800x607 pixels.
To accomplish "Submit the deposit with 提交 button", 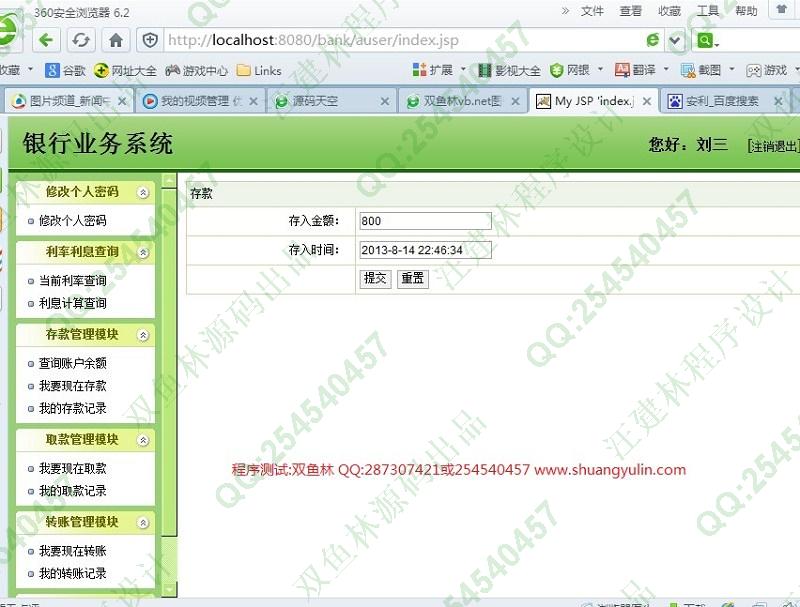I will (376, 279).
